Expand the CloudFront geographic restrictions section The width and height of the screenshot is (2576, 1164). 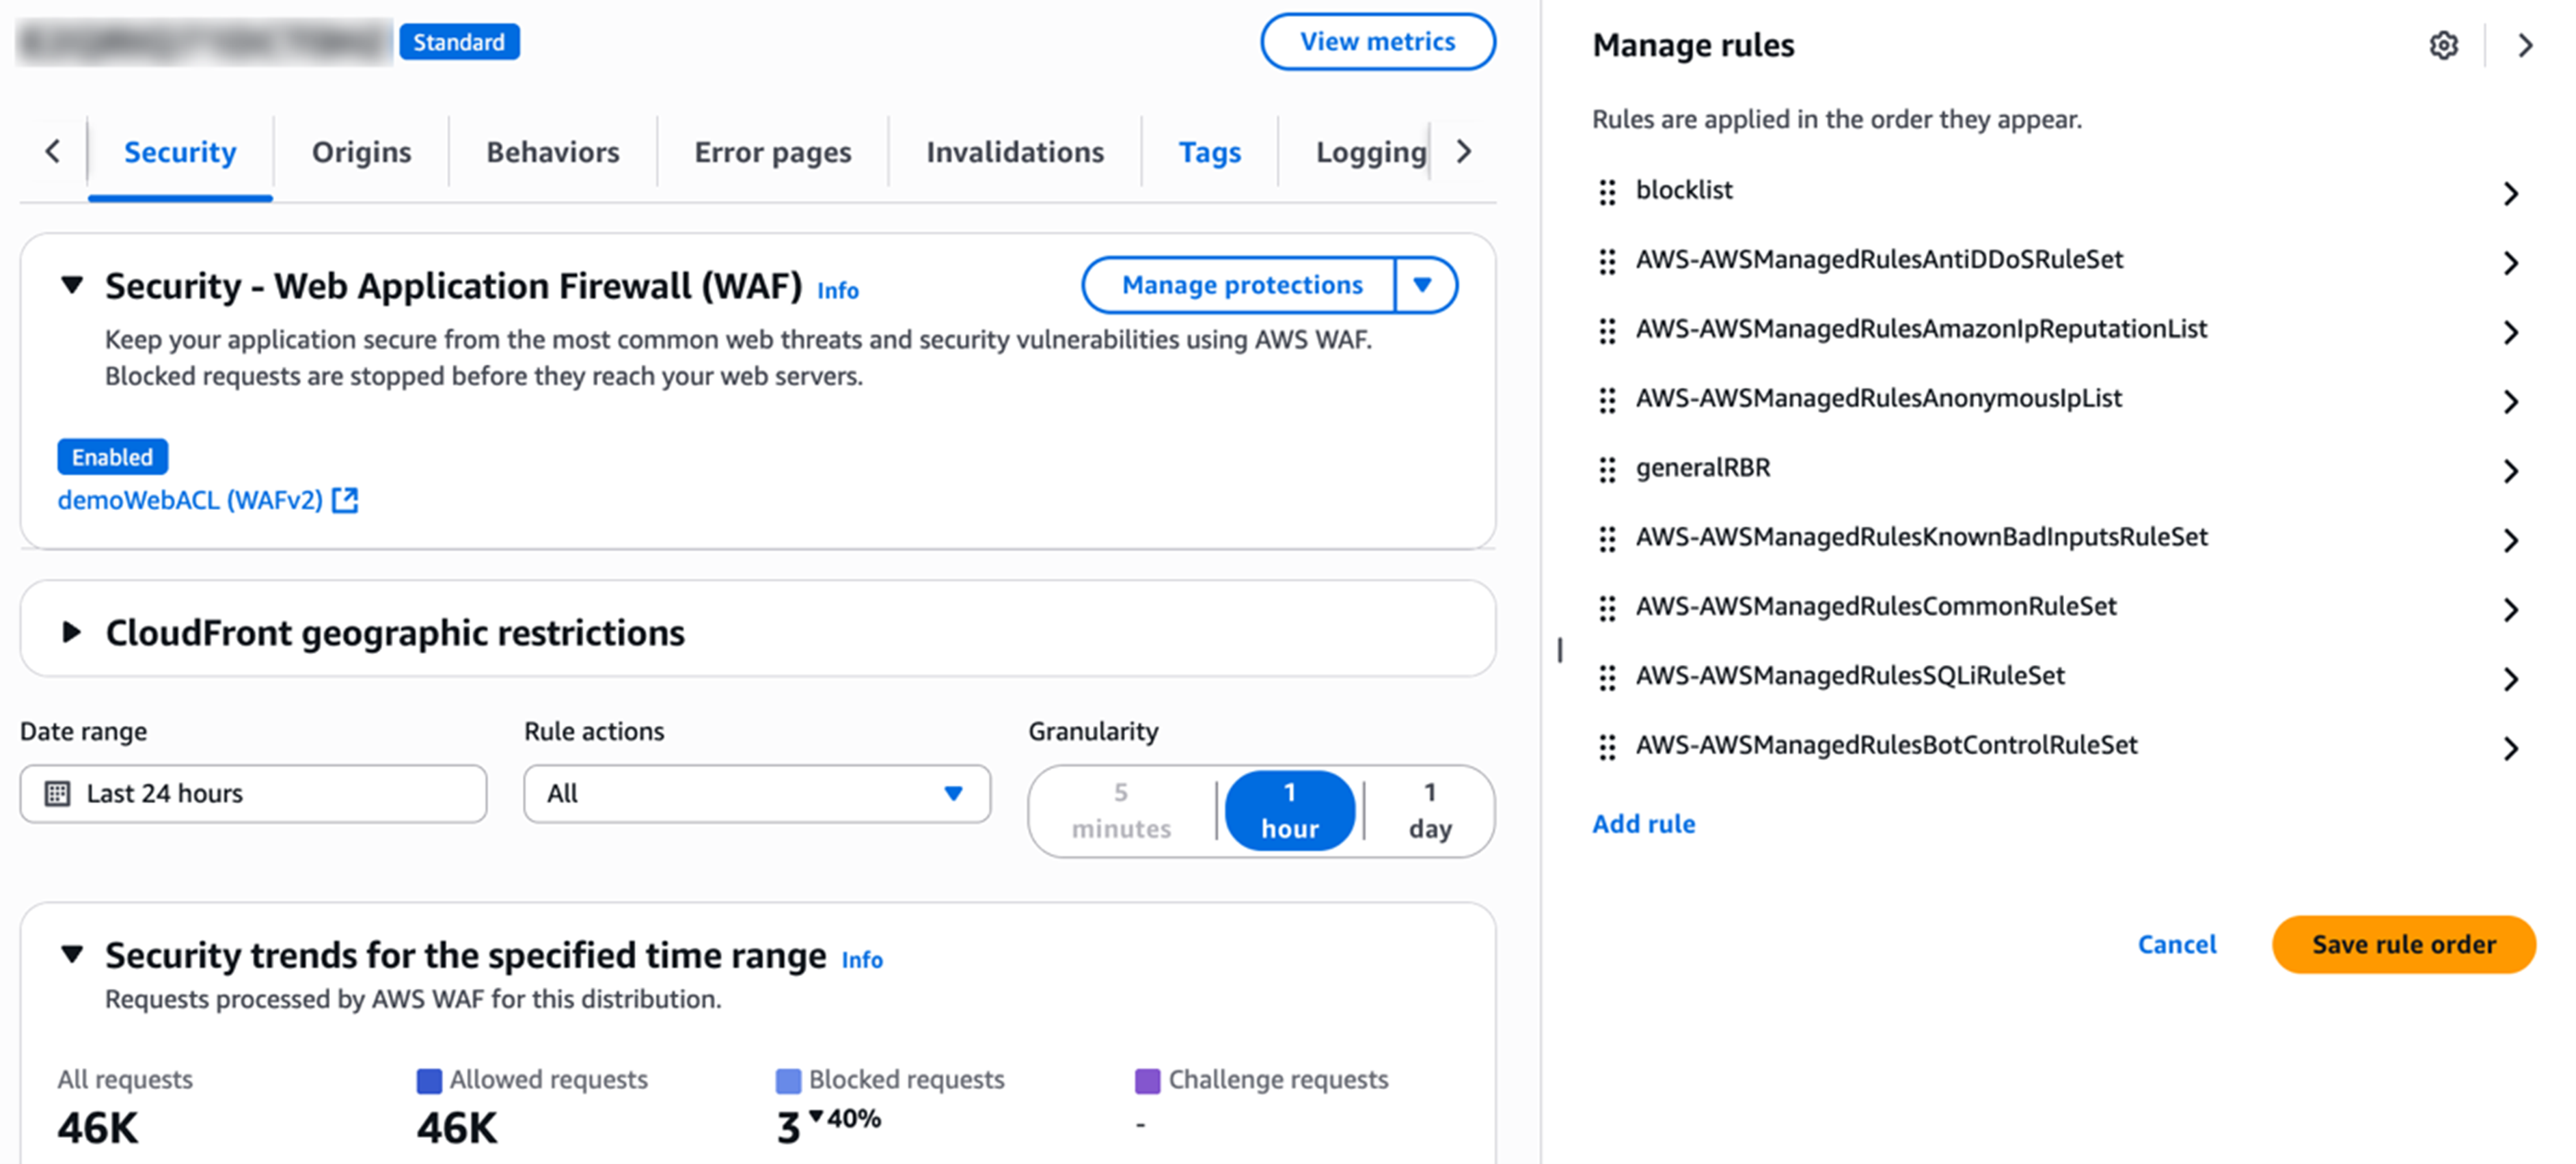(71, 632)
